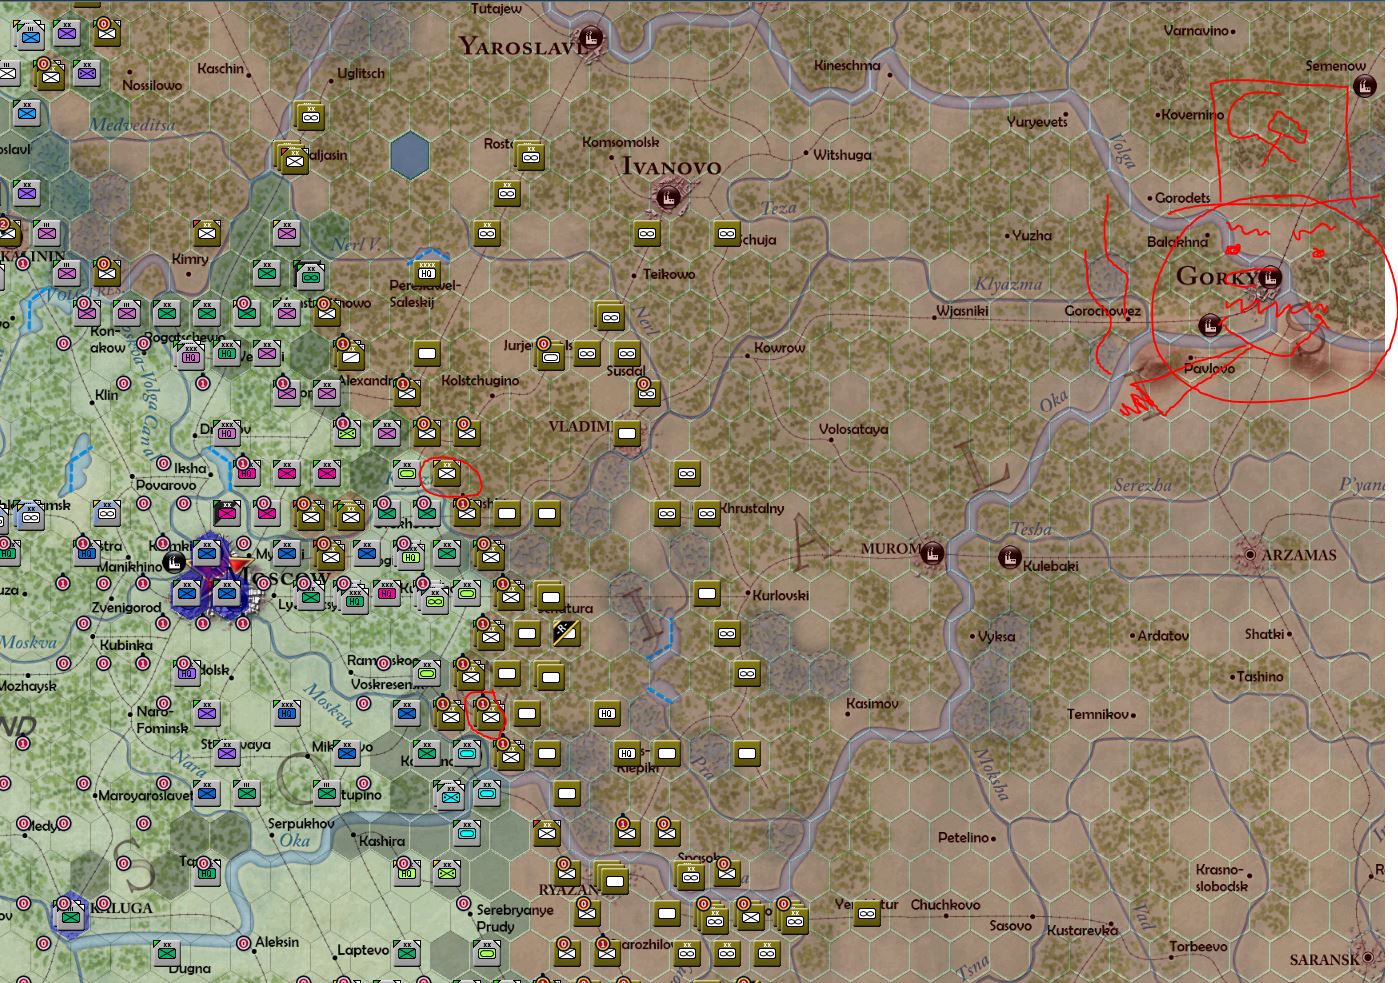
Task: Click the Arzamas city marker
Action: (1249, 554)
